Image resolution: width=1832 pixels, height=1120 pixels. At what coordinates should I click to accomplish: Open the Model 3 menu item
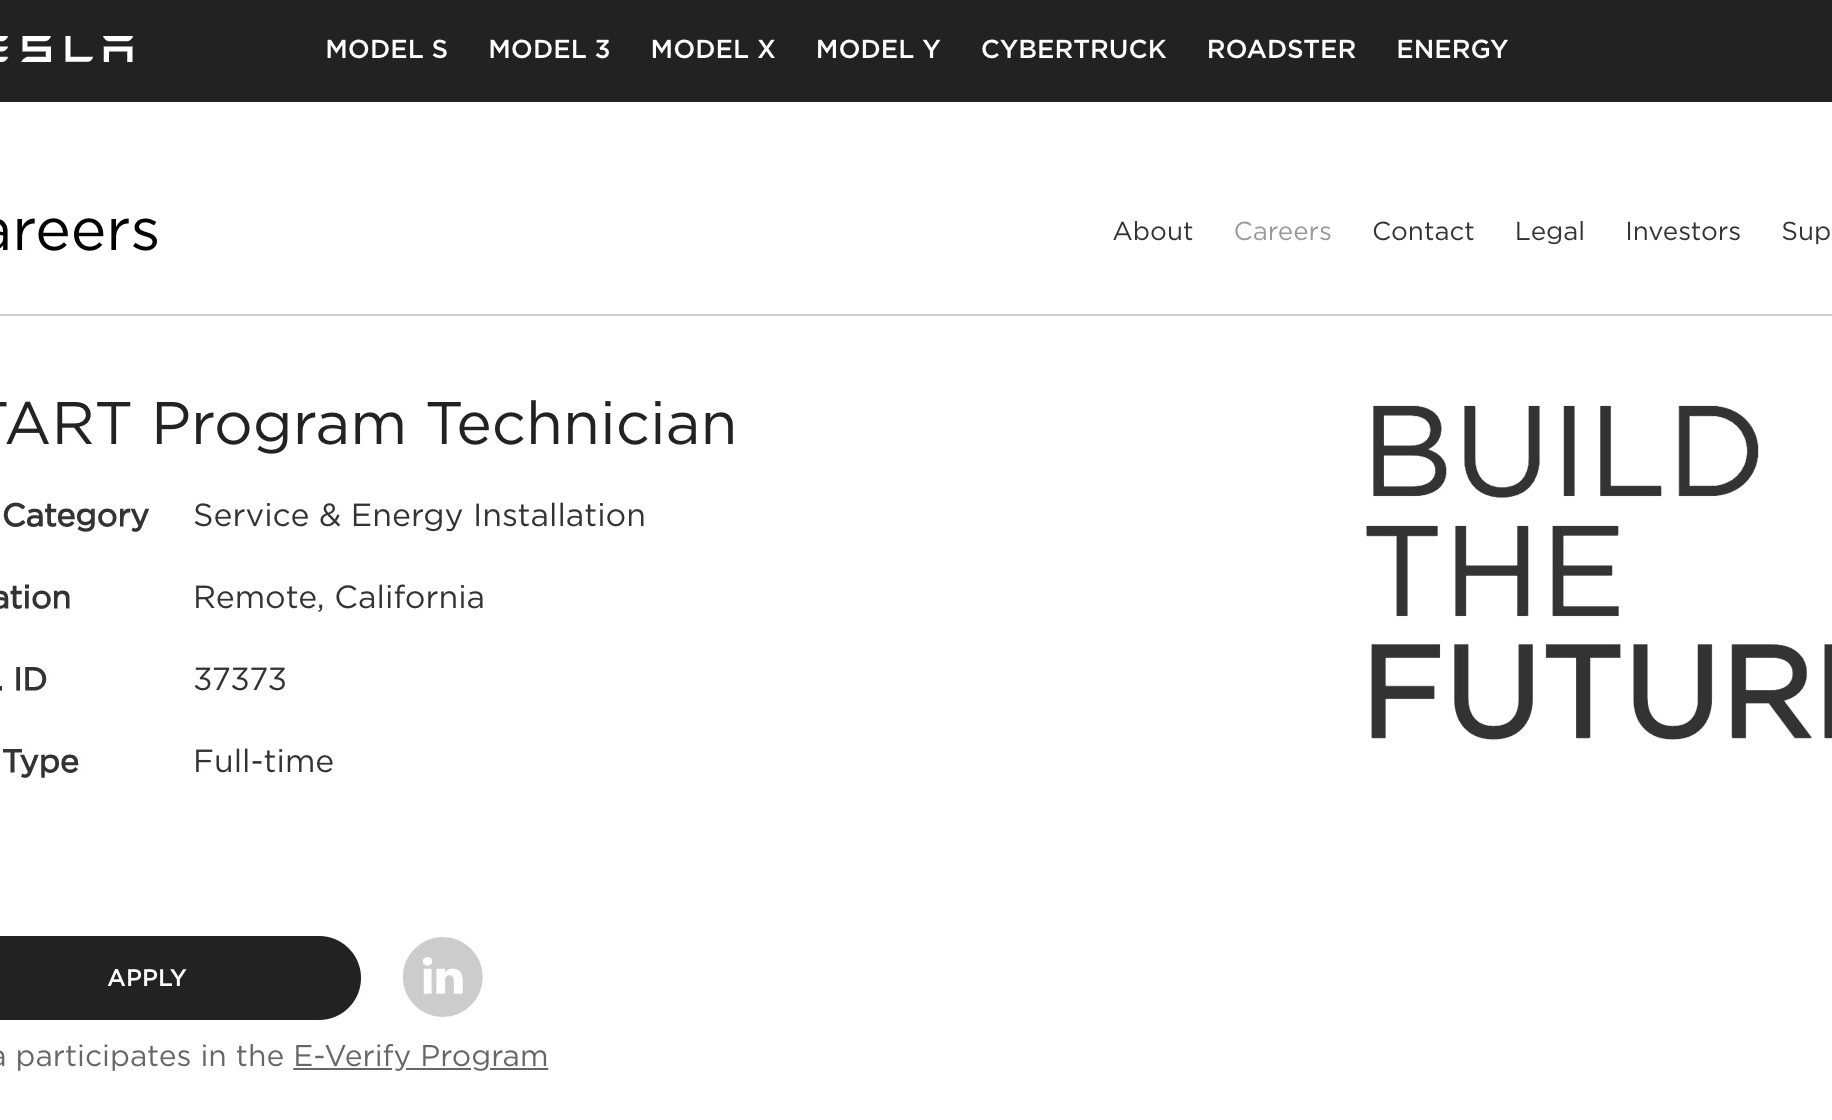point(549,49)
